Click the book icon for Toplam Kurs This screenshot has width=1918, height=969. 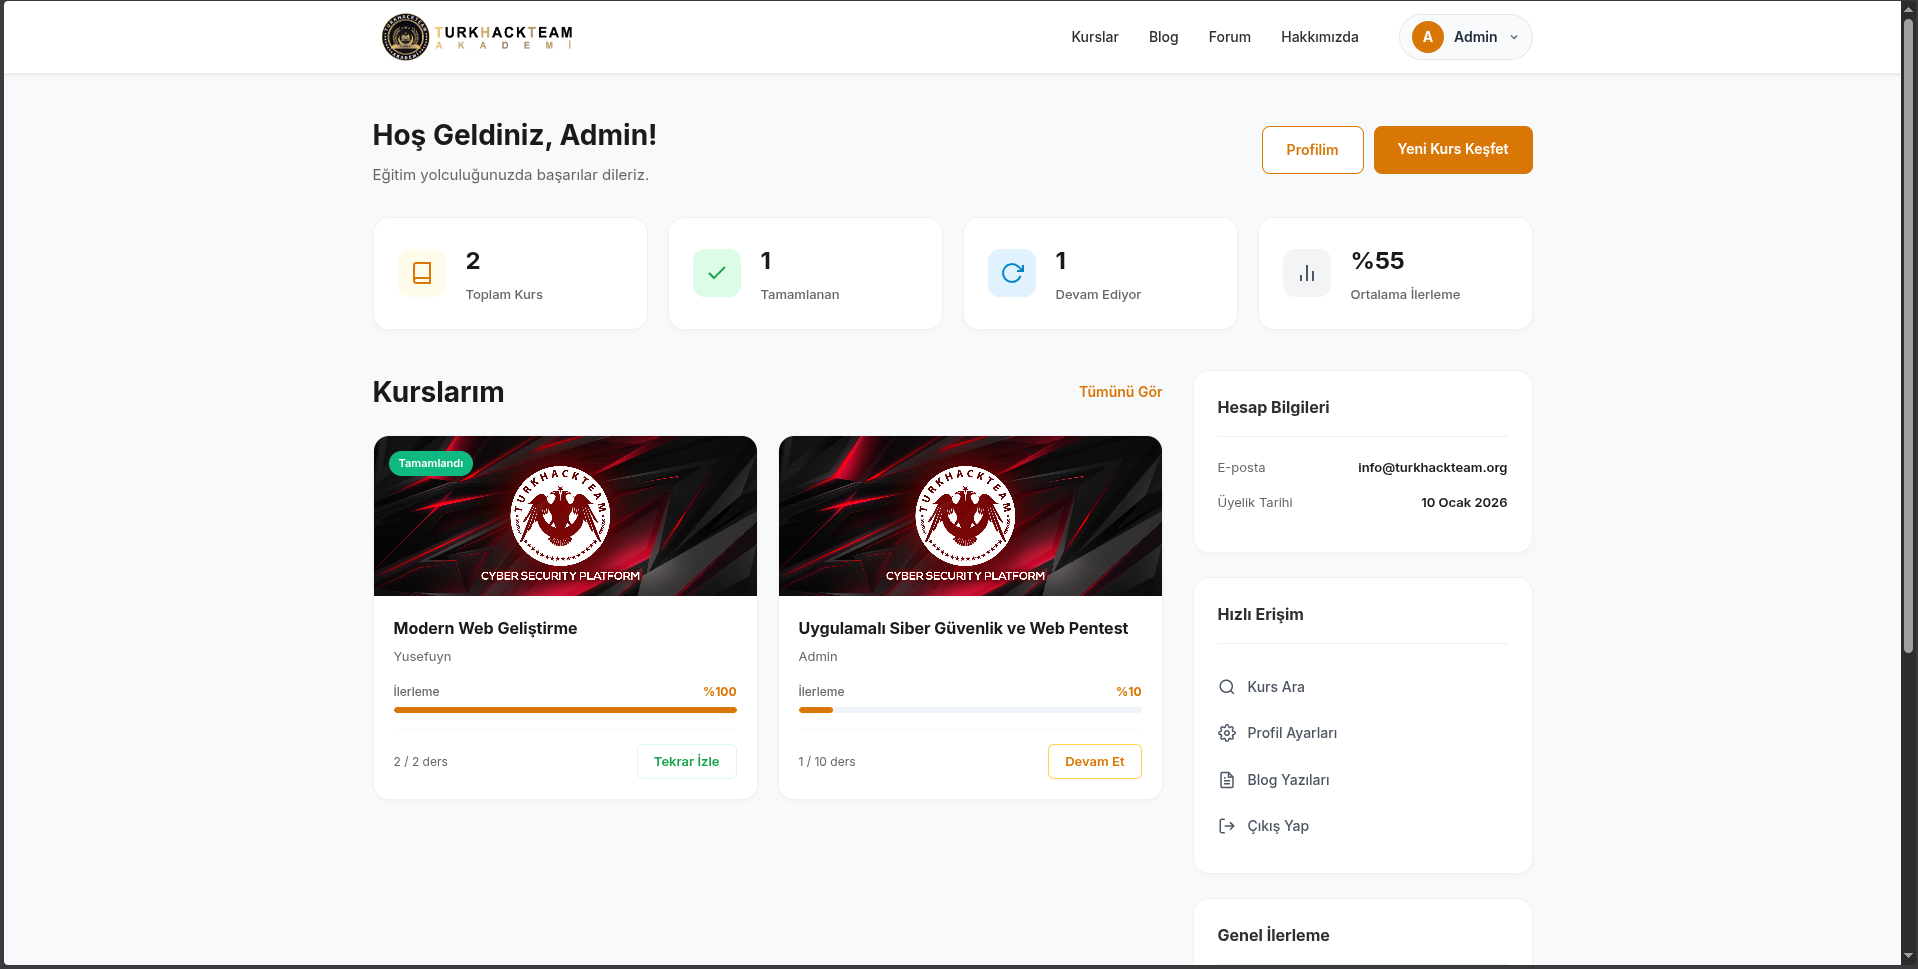(x=422, y=273)
